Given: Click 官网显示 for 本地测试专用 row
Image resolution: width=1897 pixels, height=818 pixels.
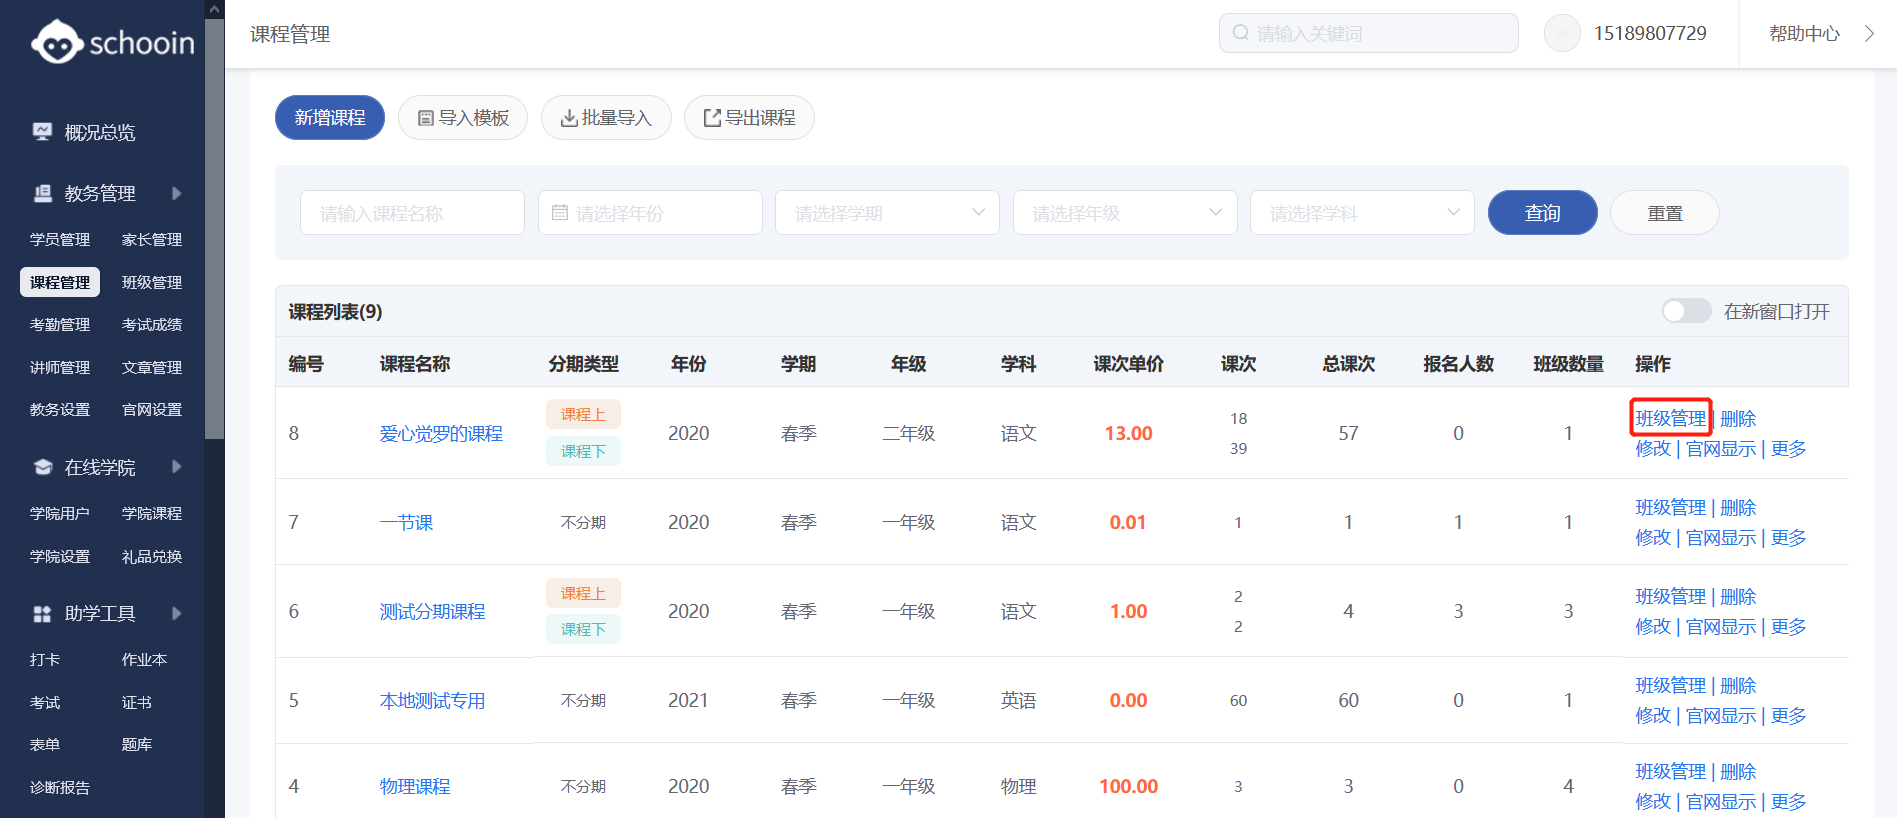Looking at the screenshot, I should 1721,716.
